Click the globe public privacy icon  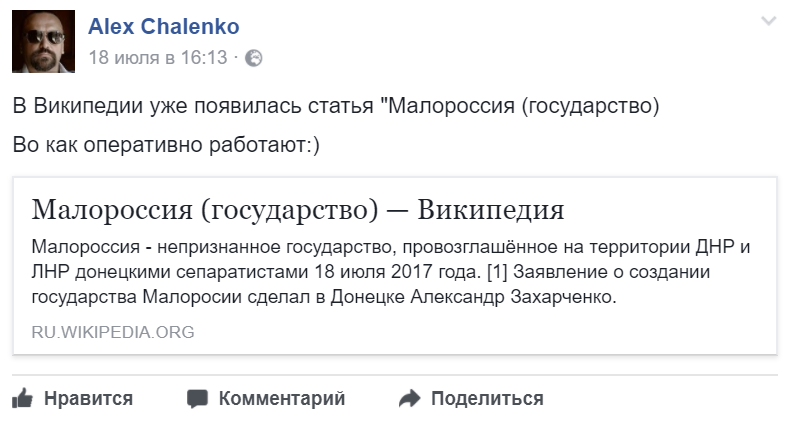[x=254, y=58]
